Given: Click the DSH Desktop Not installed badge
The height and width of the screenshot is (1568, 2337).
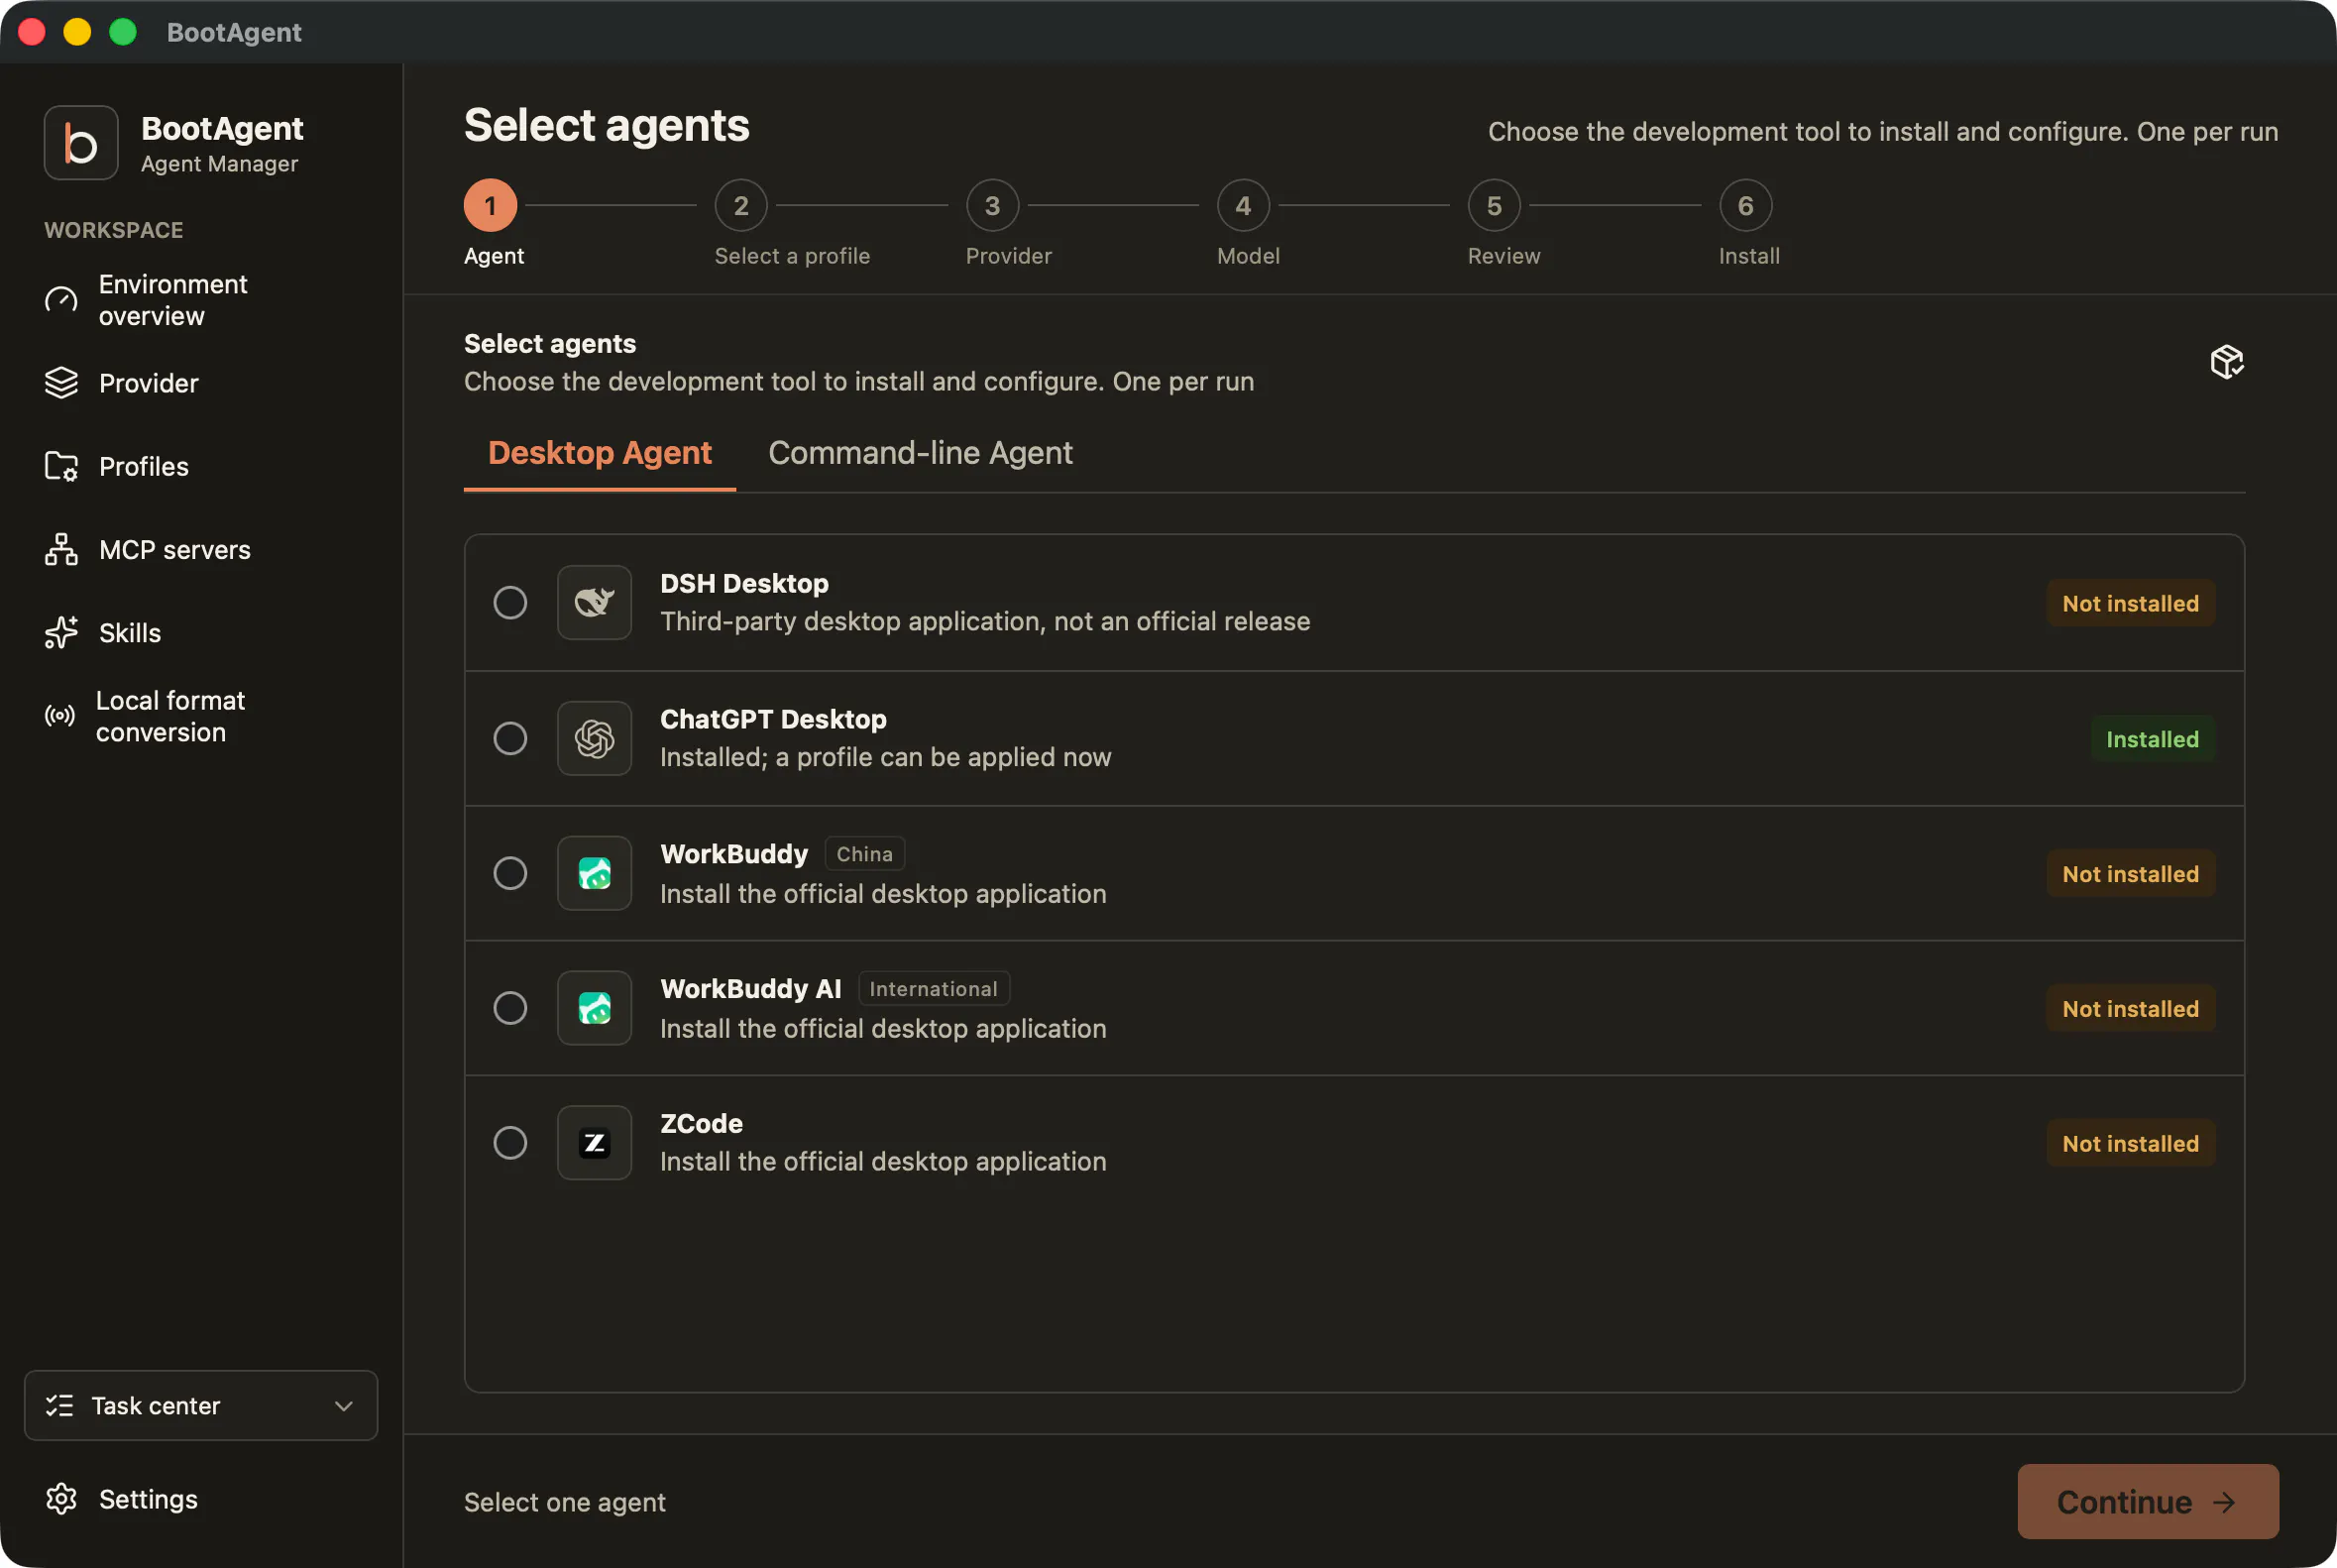Looking at the screenshot, I should [2130, 603].
